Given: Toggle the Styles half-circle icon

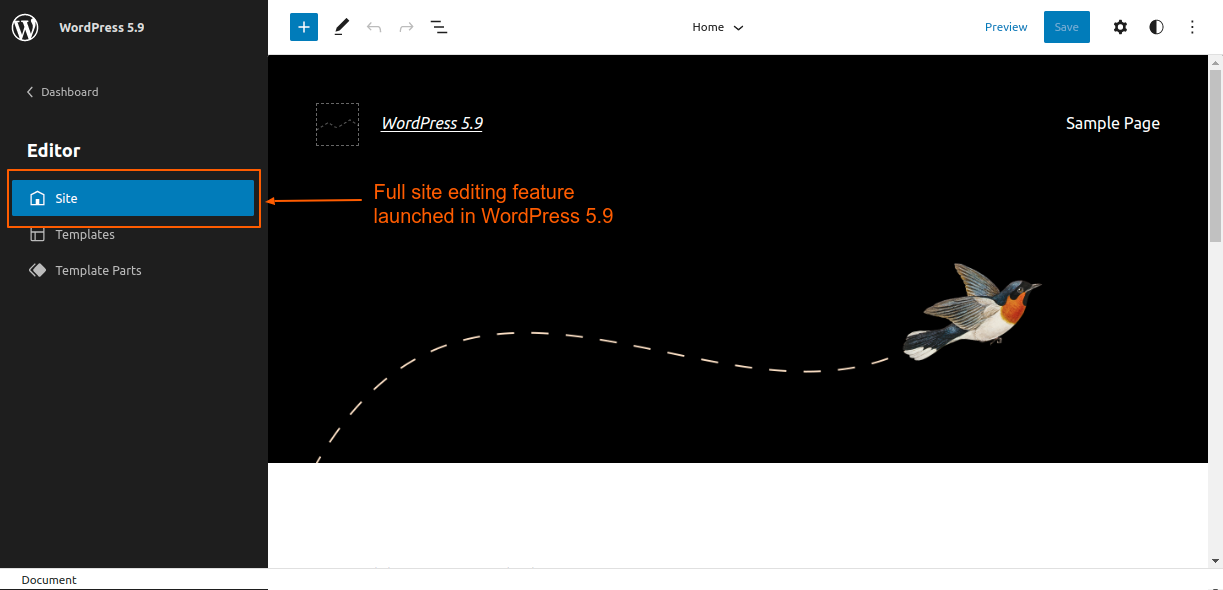Looking at the screenshot, I should (x=1156, y=27).
